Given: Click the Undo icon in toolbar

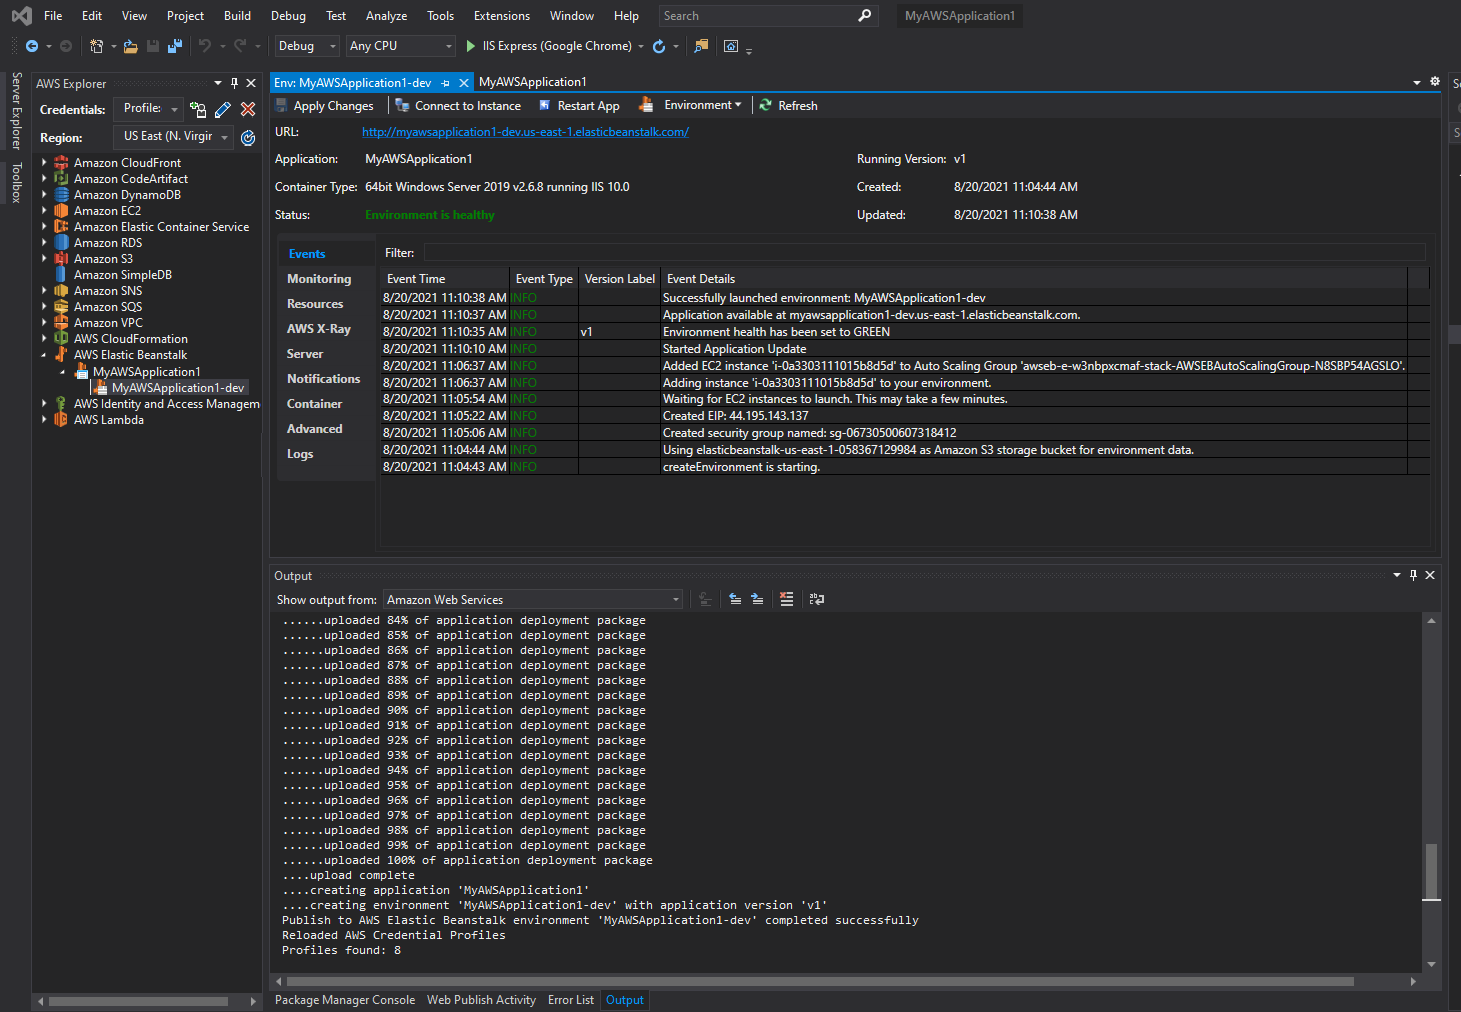Looking at the screenshot, I should (x=204, y=46).
